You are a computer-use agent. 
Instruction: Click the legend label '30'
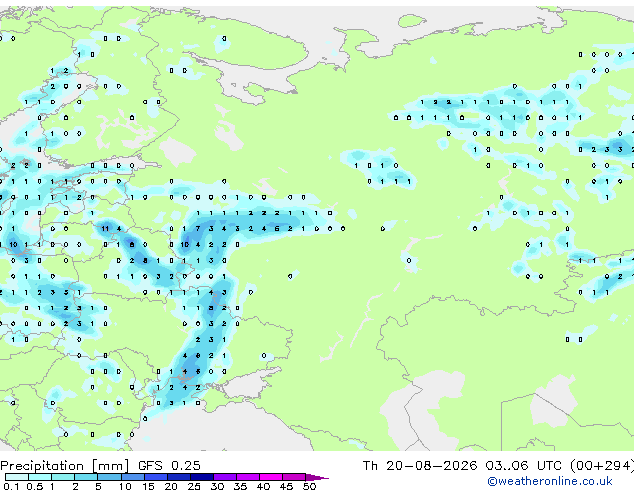(217, 486)
